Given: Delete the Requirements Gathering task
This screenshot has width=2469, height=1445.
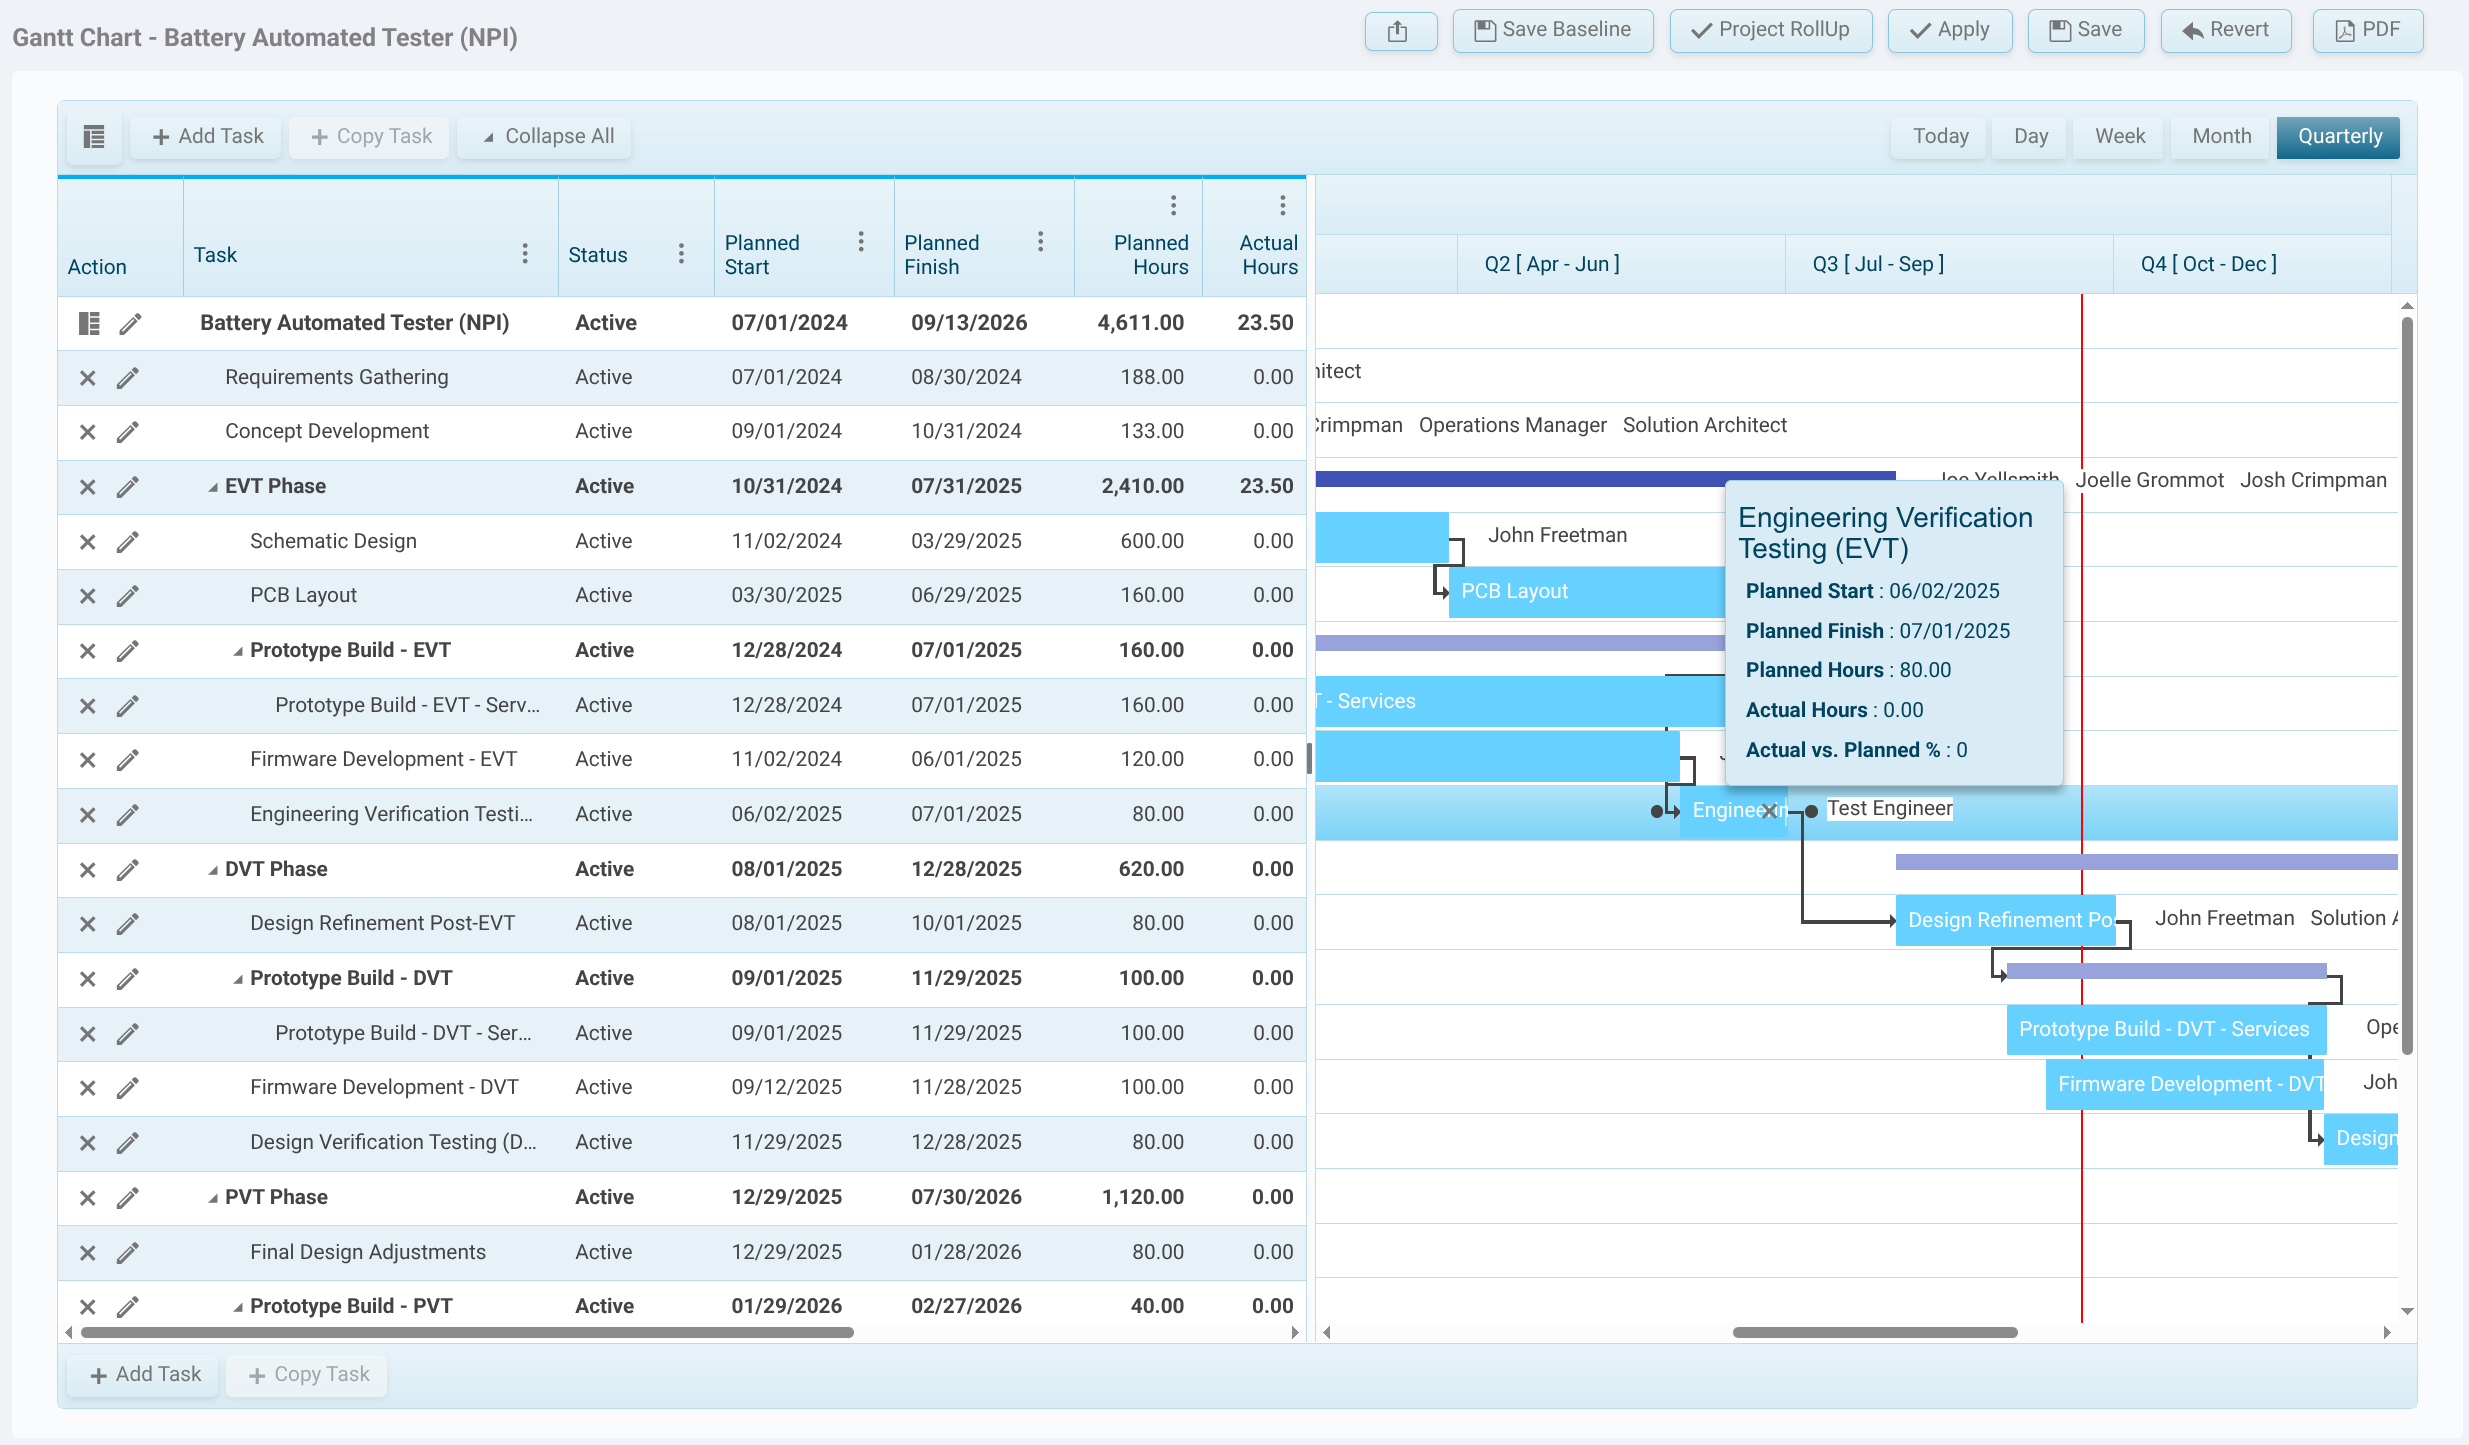Looking at the screenshot, I should click(x=88, y=378).
